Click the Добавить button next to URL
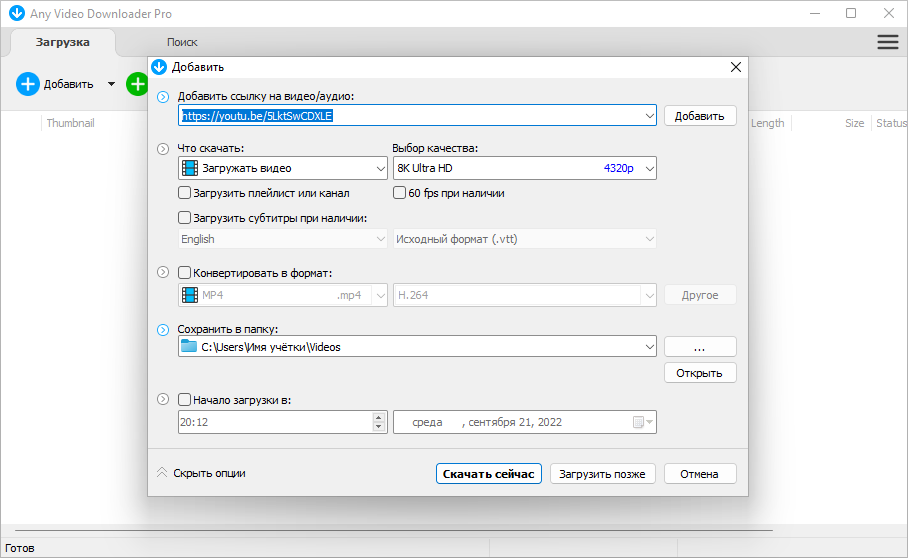Screen dimensions: 908x558 tap(700, 116)
